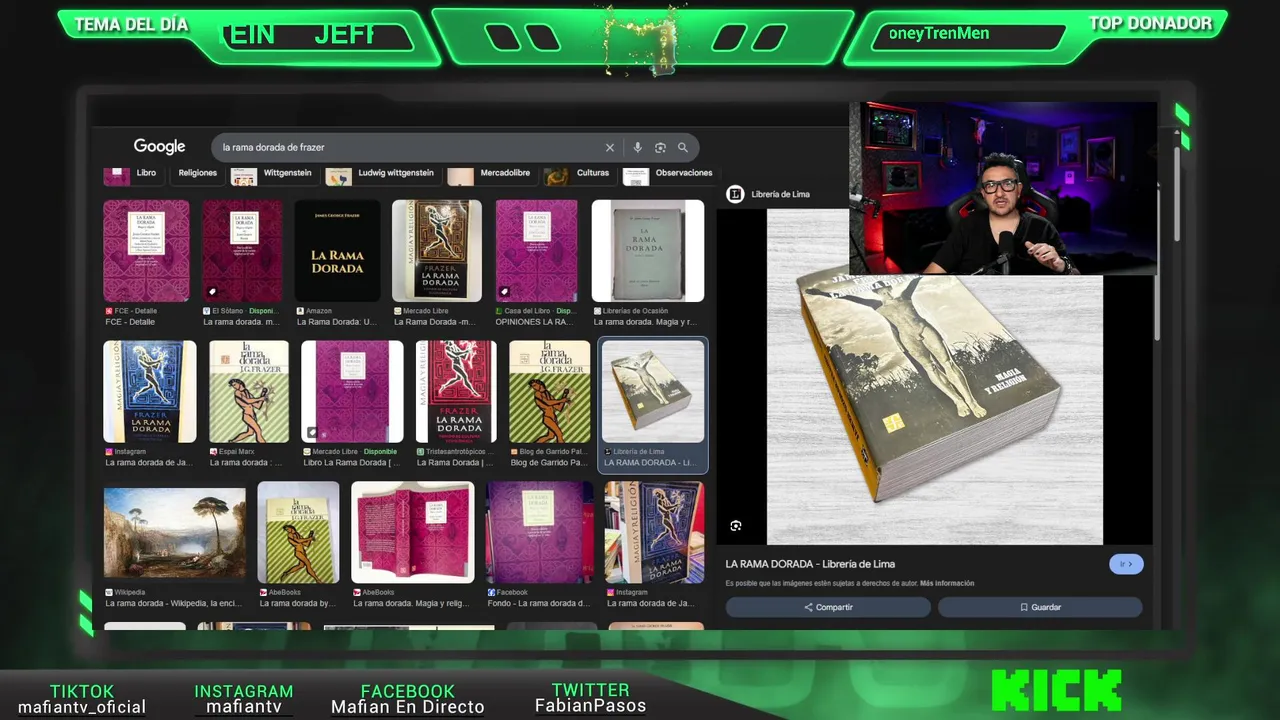Open the Casa del Libro result thumbnail
The width and height of the screenshot is (1280, 720).
pyautogui.click(x=536, y=251)
